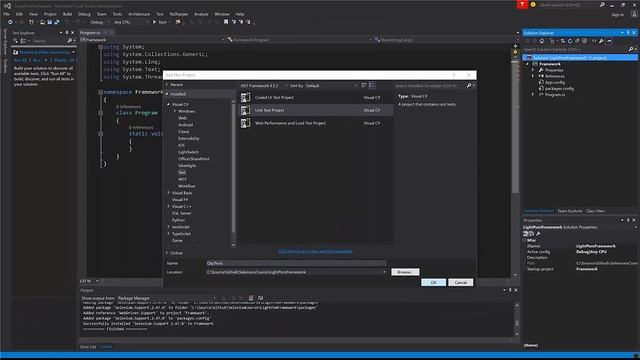Image resolution: width=640 pixels, height=360 pixels.
Task: Select the Test category in templates tree
Action: coord(182,173)
